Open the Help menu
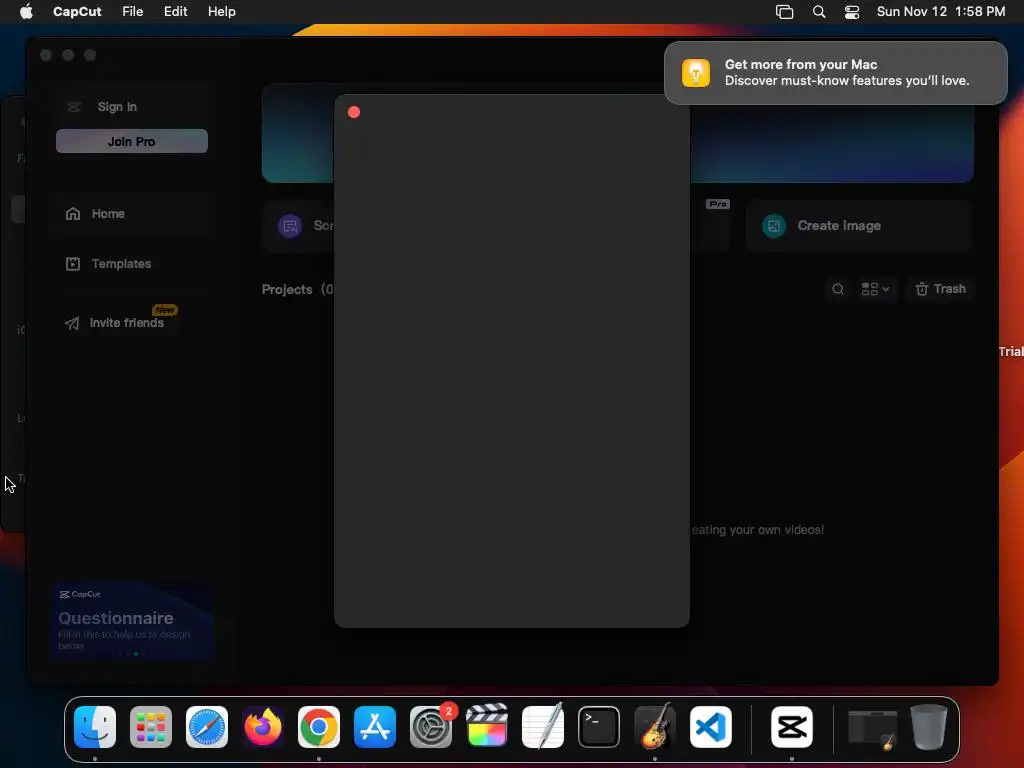 point(221,11)
